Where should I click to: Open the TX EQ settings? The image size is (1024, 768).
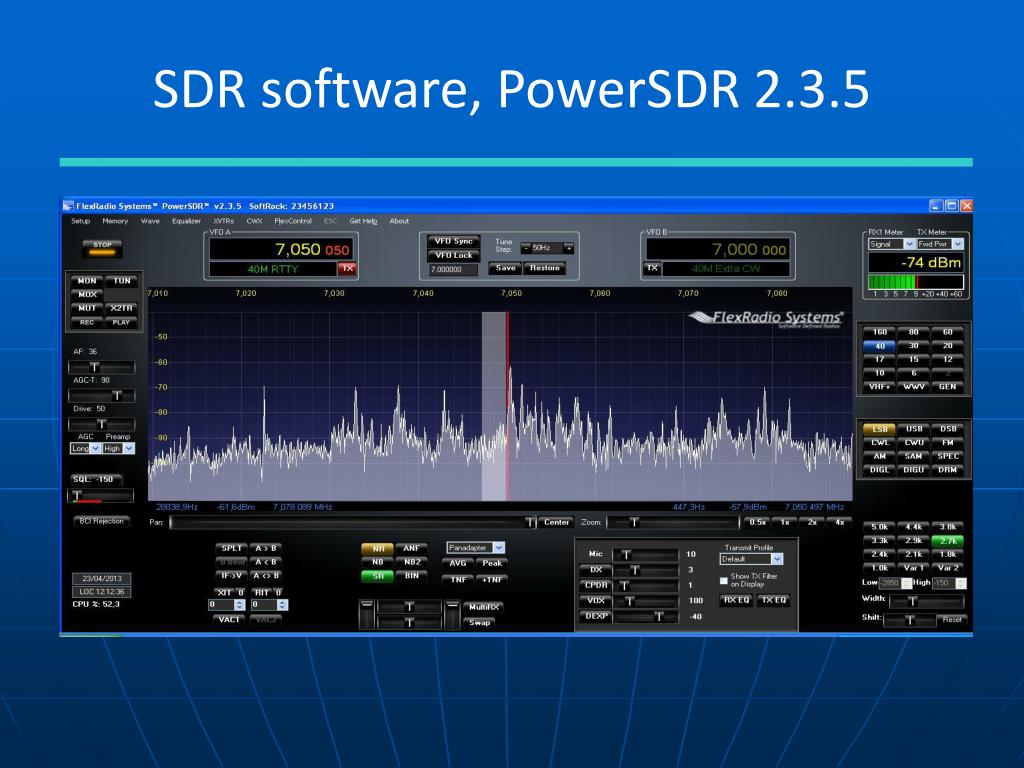tap(773, 600)
